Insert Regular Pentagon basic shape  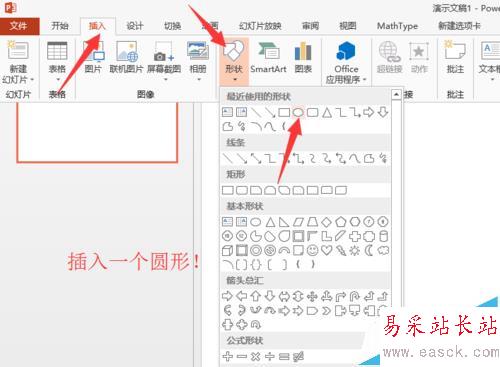coord(341,222)
